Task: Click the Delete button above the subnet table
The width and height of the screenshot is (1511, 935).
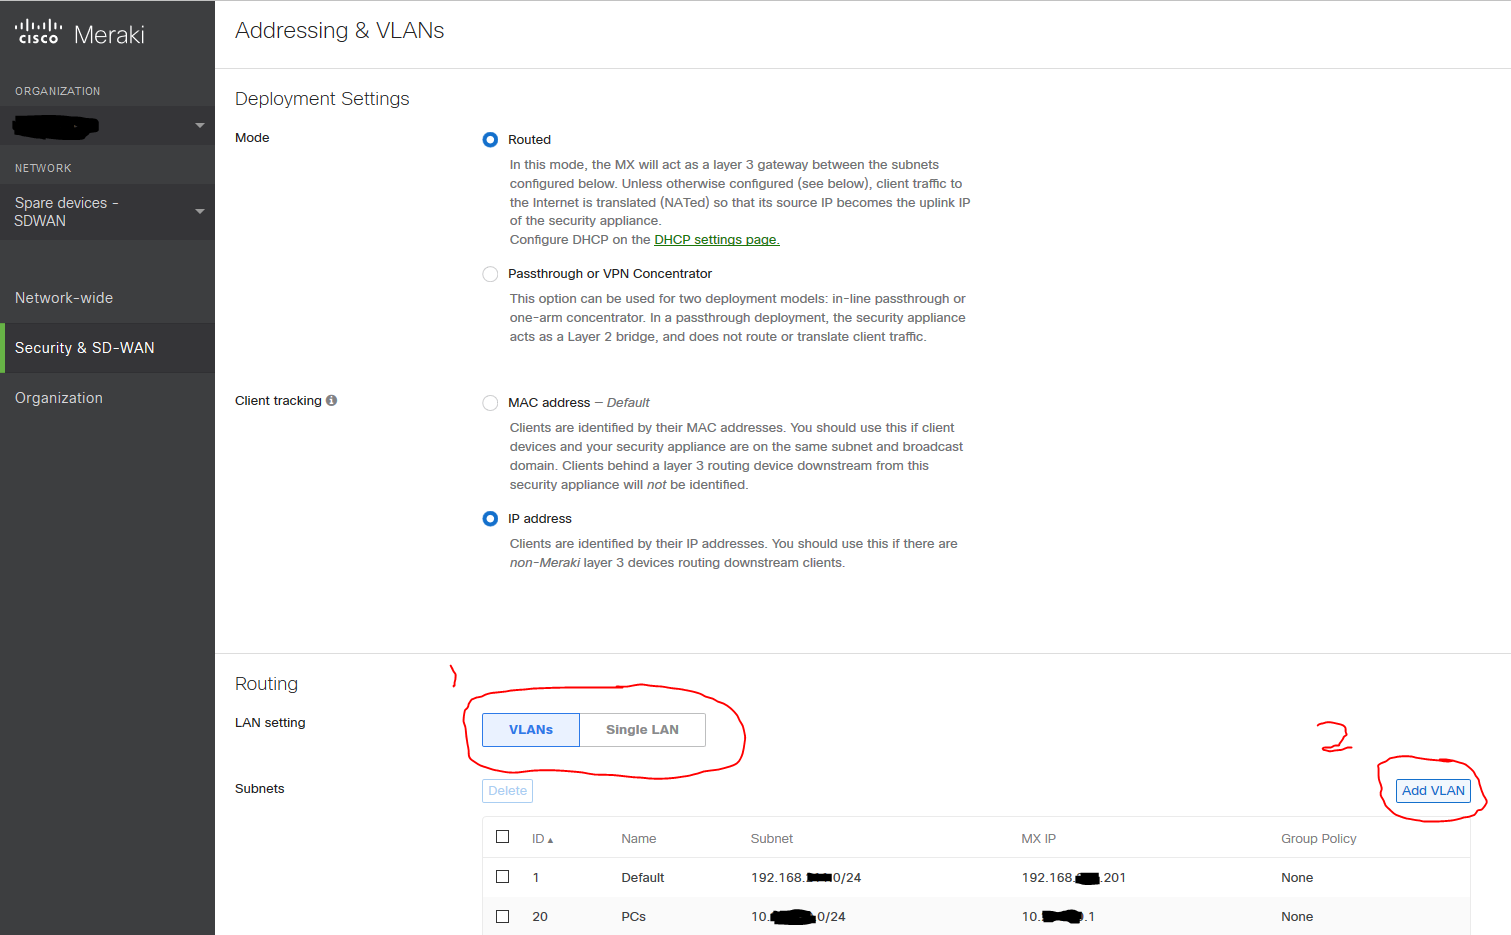Action: (507, 790)
